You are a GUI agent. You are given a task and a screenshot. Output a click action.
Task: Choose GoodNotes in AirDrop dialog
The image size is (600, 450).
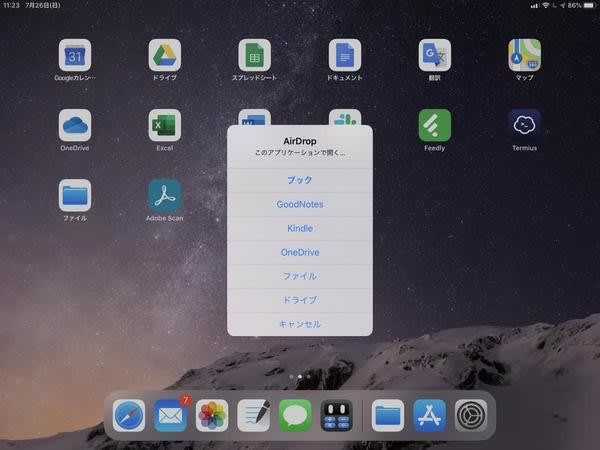pyautogui.click(x=300, y=204)
